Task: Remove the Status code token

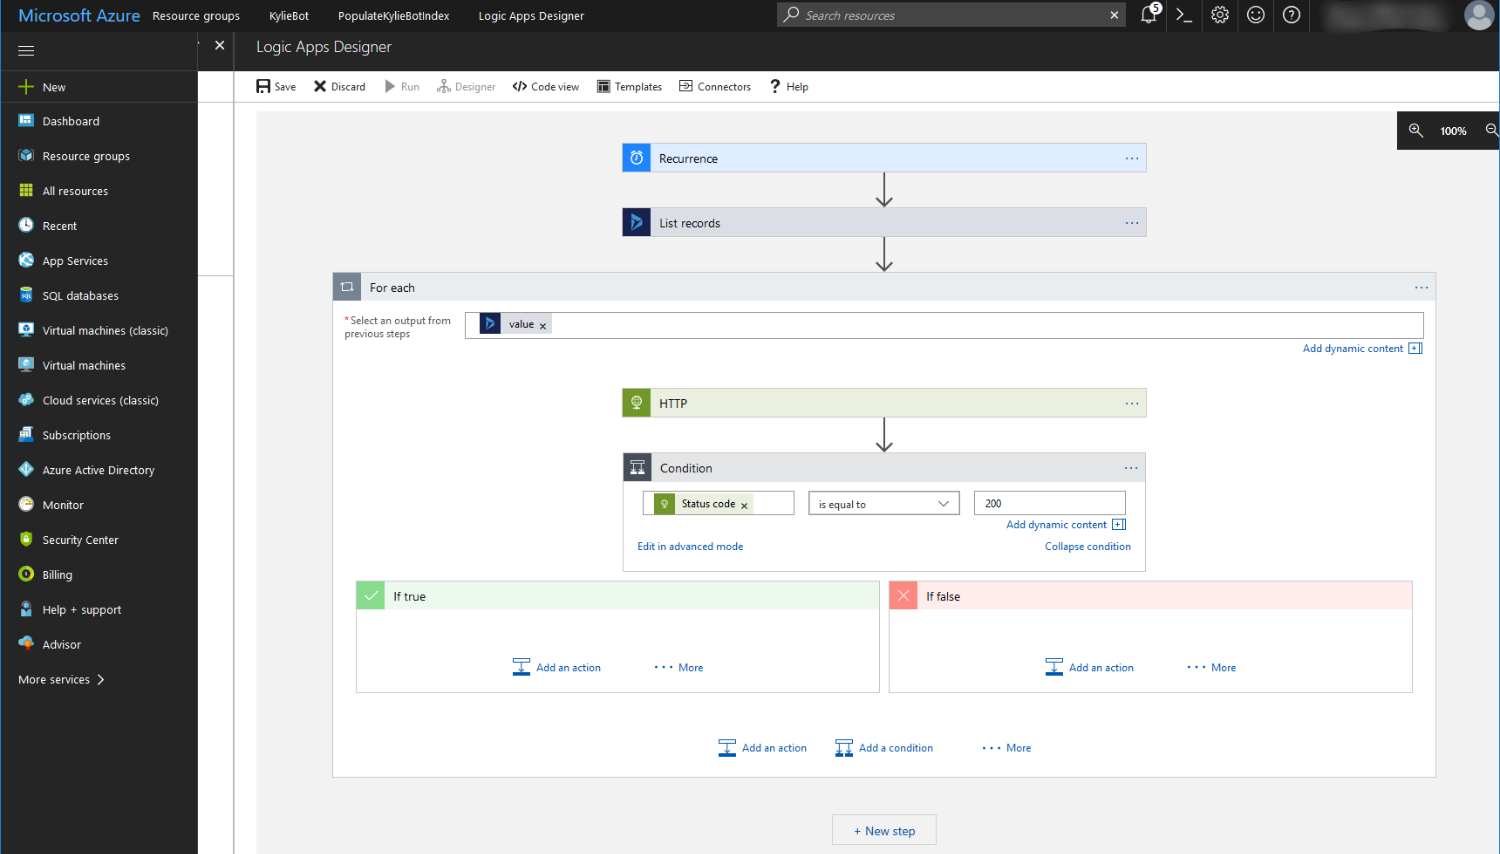Action: tap(744, 506)
